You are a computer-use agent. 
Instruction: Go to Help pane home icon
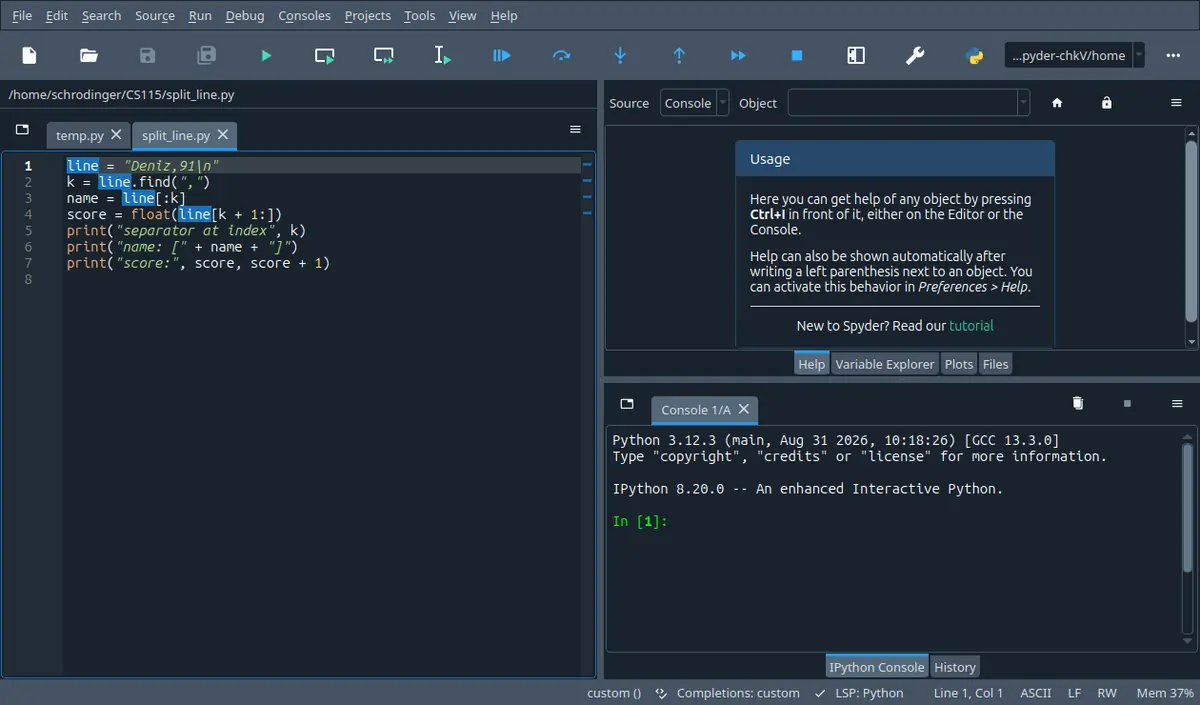[x=1057, y=103]
